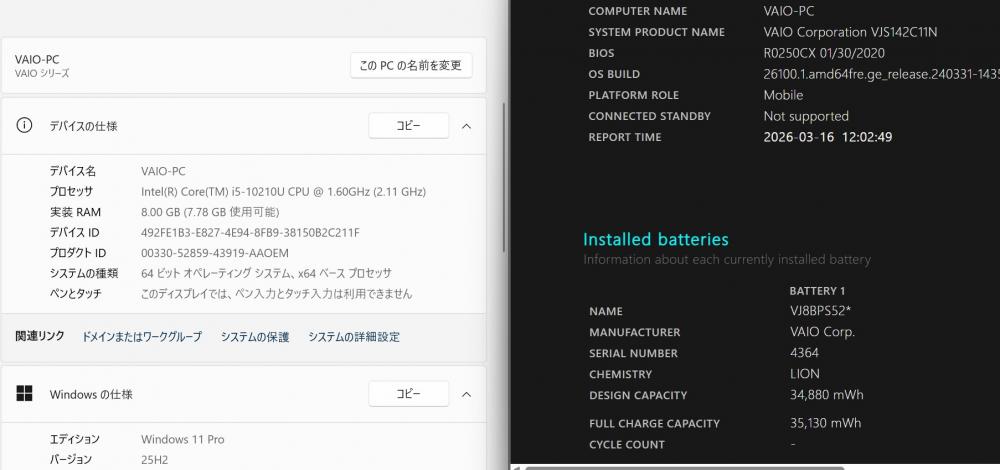The height and width of the screenshot is (470, 1000).
Task: Click the この PC の名前を変更 button
Action: (411, 66)
